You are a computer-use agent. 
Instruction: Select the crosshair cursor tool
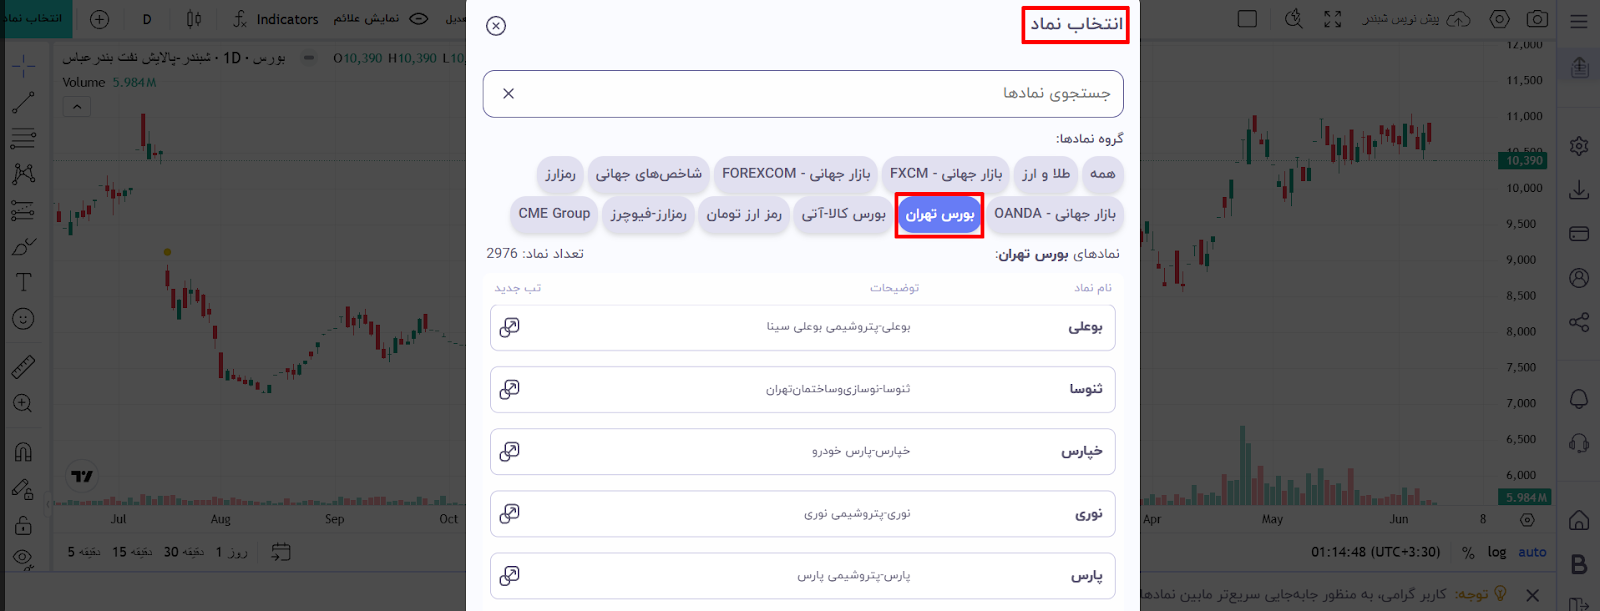pos(23,66)
